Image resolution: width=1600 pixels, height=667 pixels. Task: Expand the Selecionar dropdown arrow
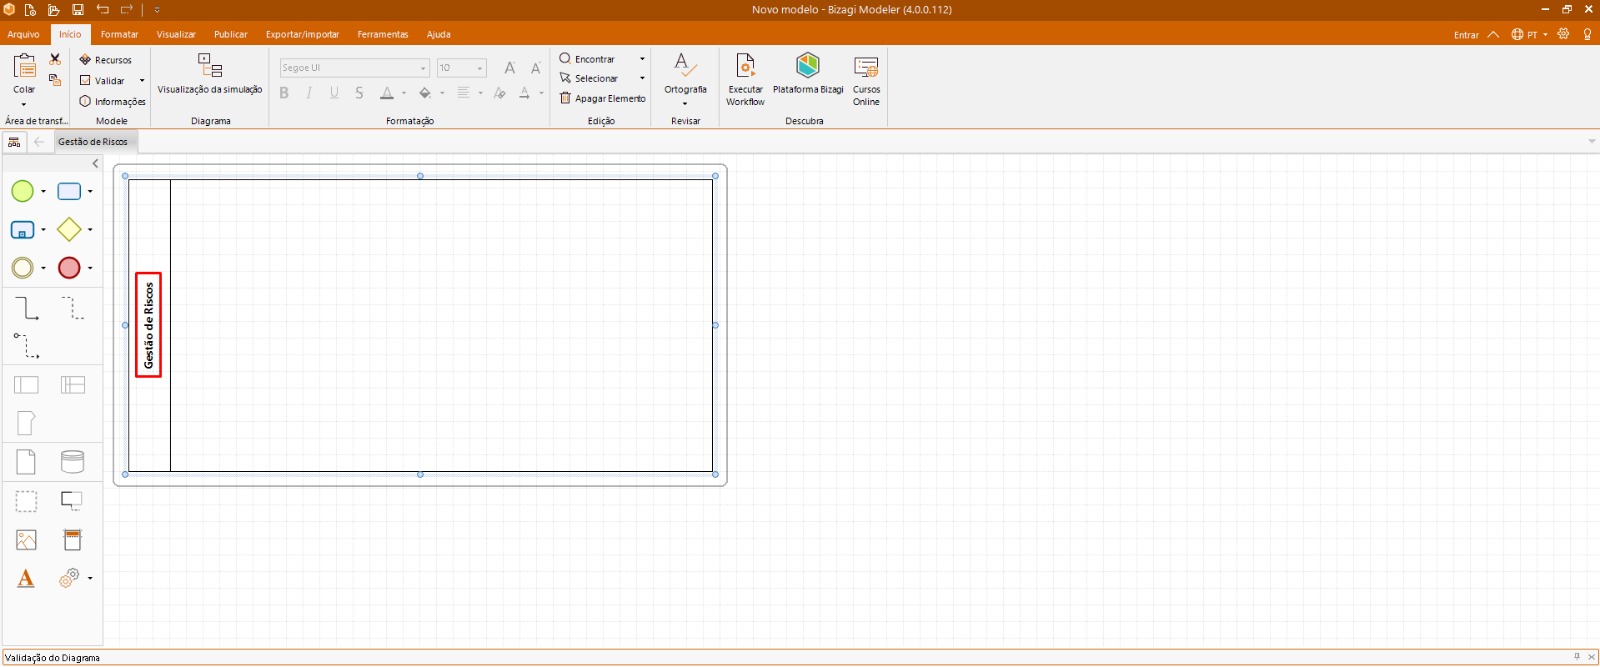point(642,78)
